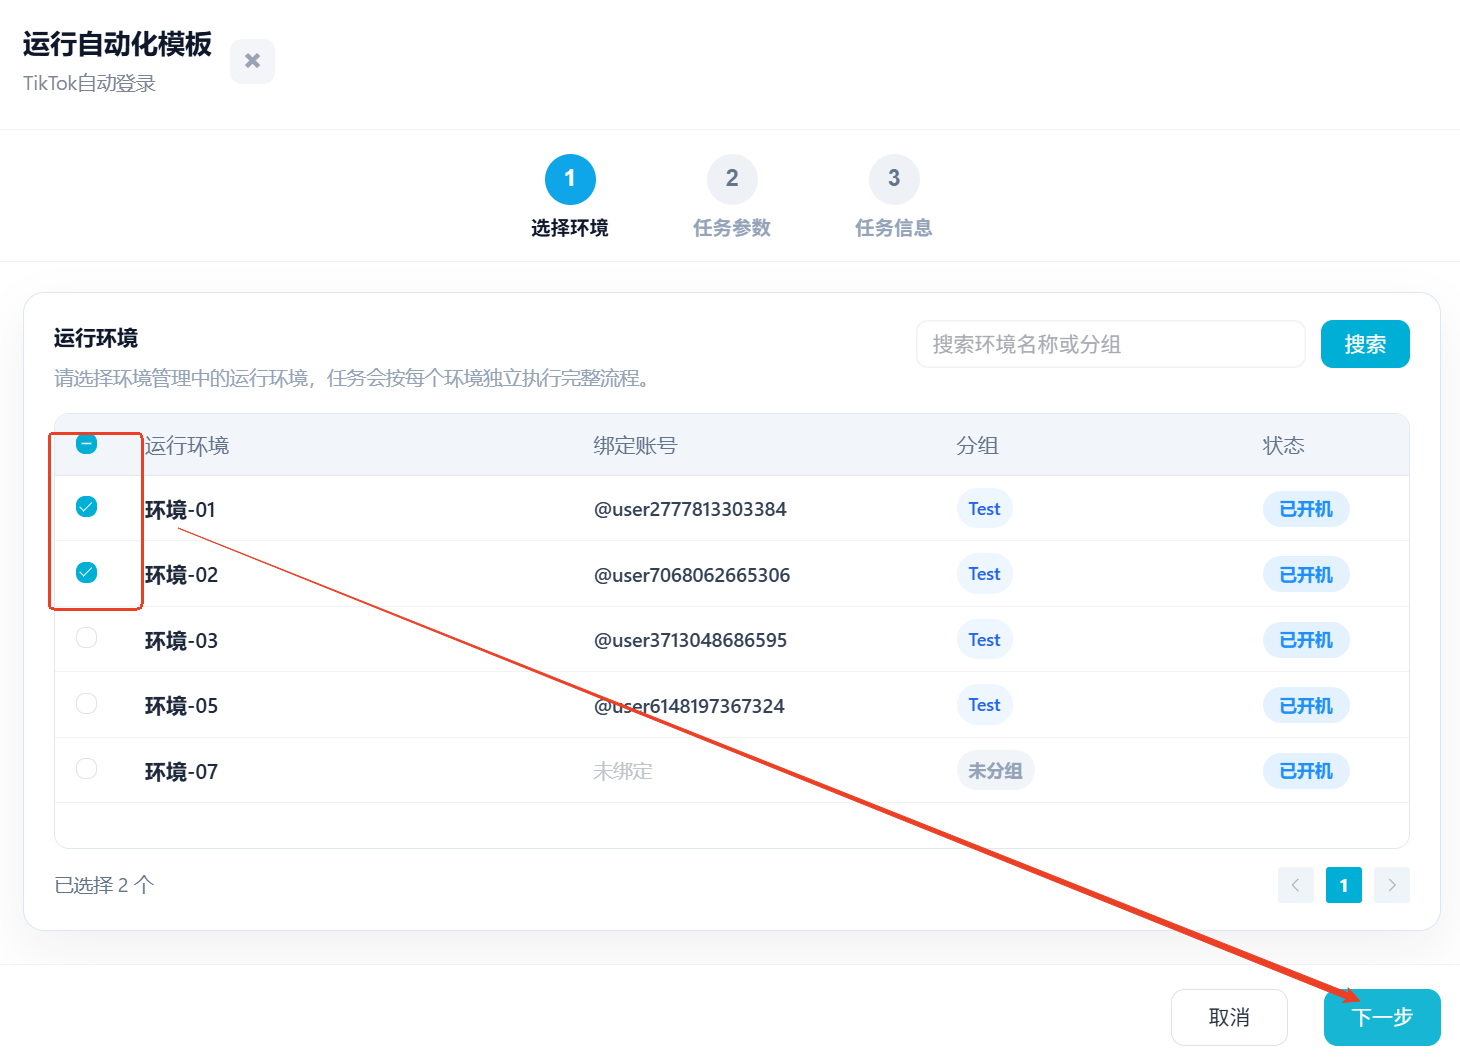Close the automation template dialog
Viewport: 1460px width, 1061px height.
(252, 61)
